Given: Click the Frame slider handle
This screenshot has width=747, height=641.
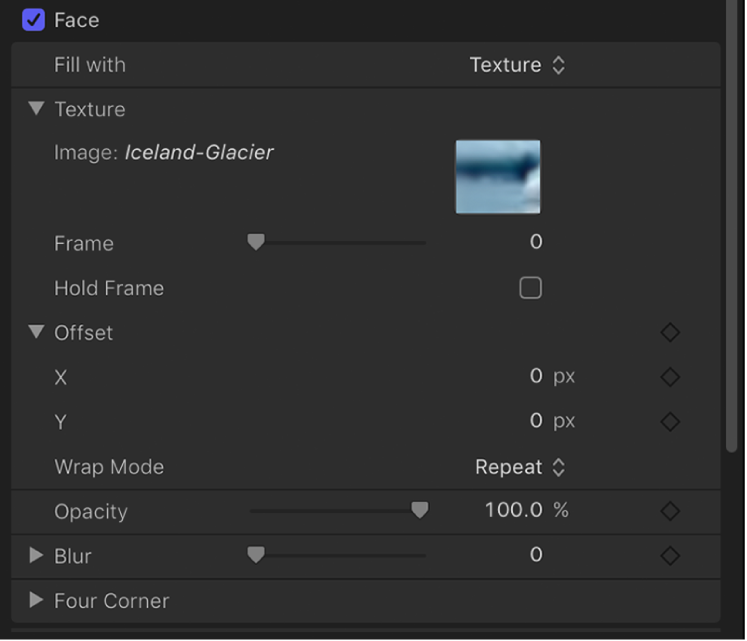Looking at the screenshot, I should [x=256, y=242].
